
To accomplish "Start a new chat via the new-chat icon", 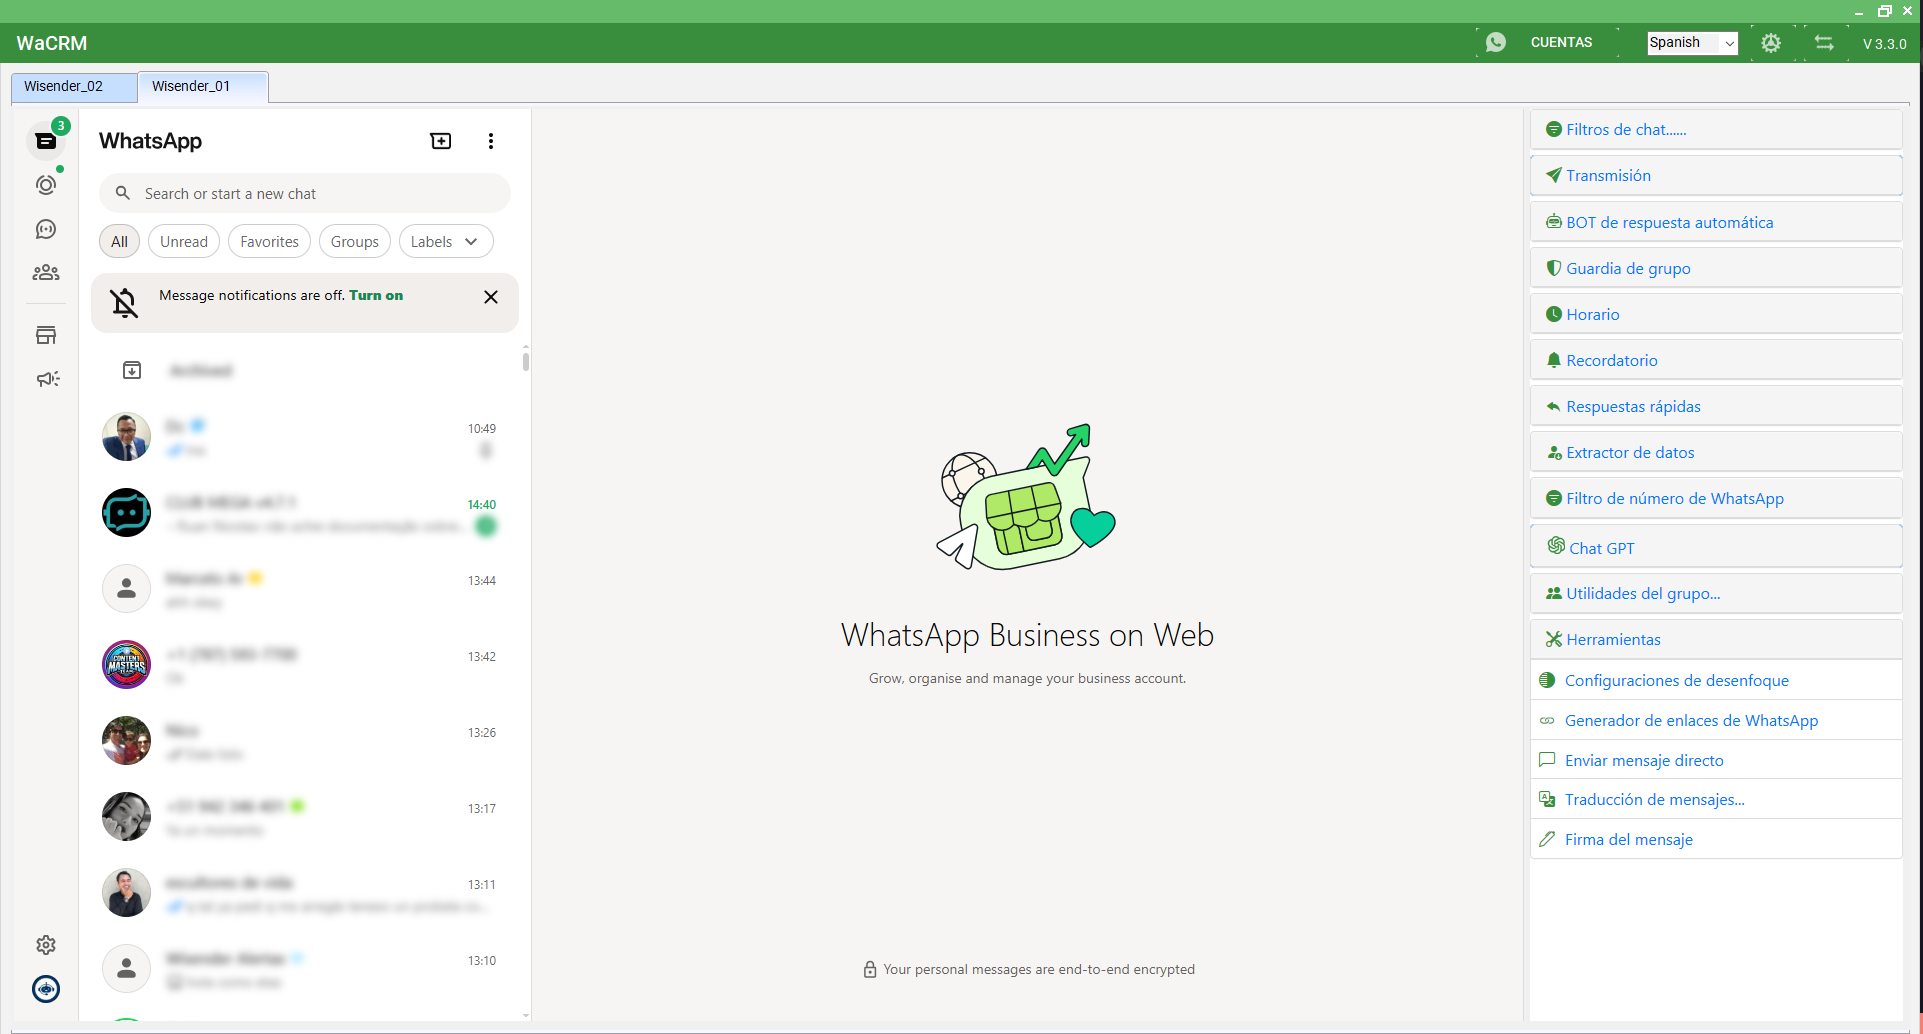I will 440,140.
